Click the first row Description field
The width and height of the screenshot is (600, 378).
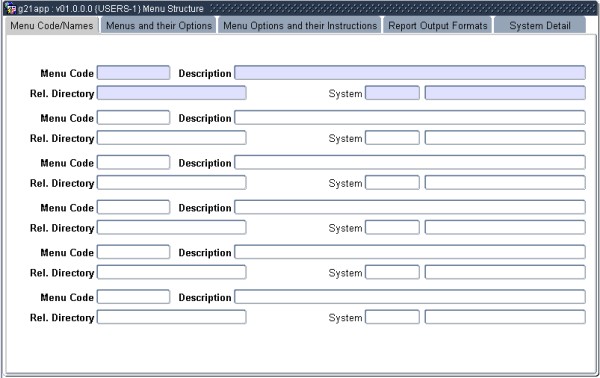pos(410,73)
